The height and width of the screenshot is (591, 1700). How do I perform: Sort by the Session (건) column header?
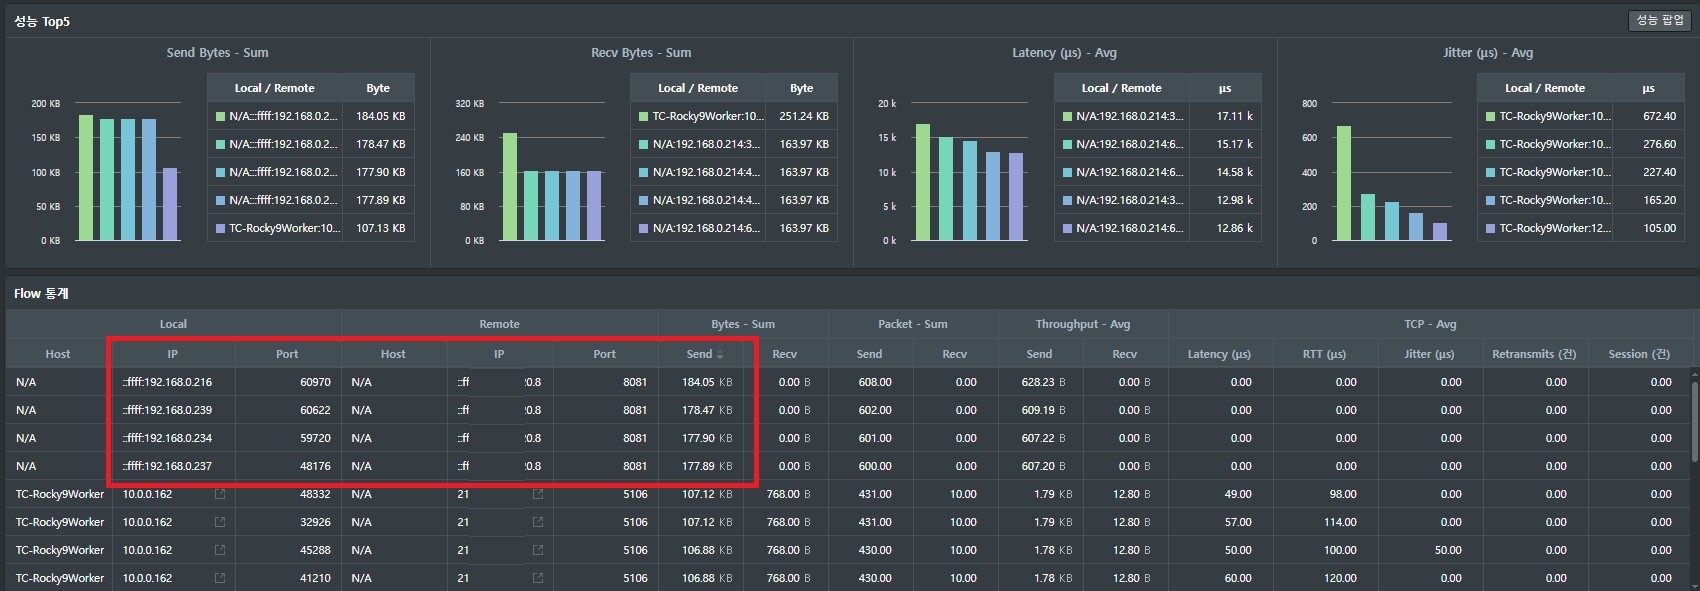tap(1639, 354)
